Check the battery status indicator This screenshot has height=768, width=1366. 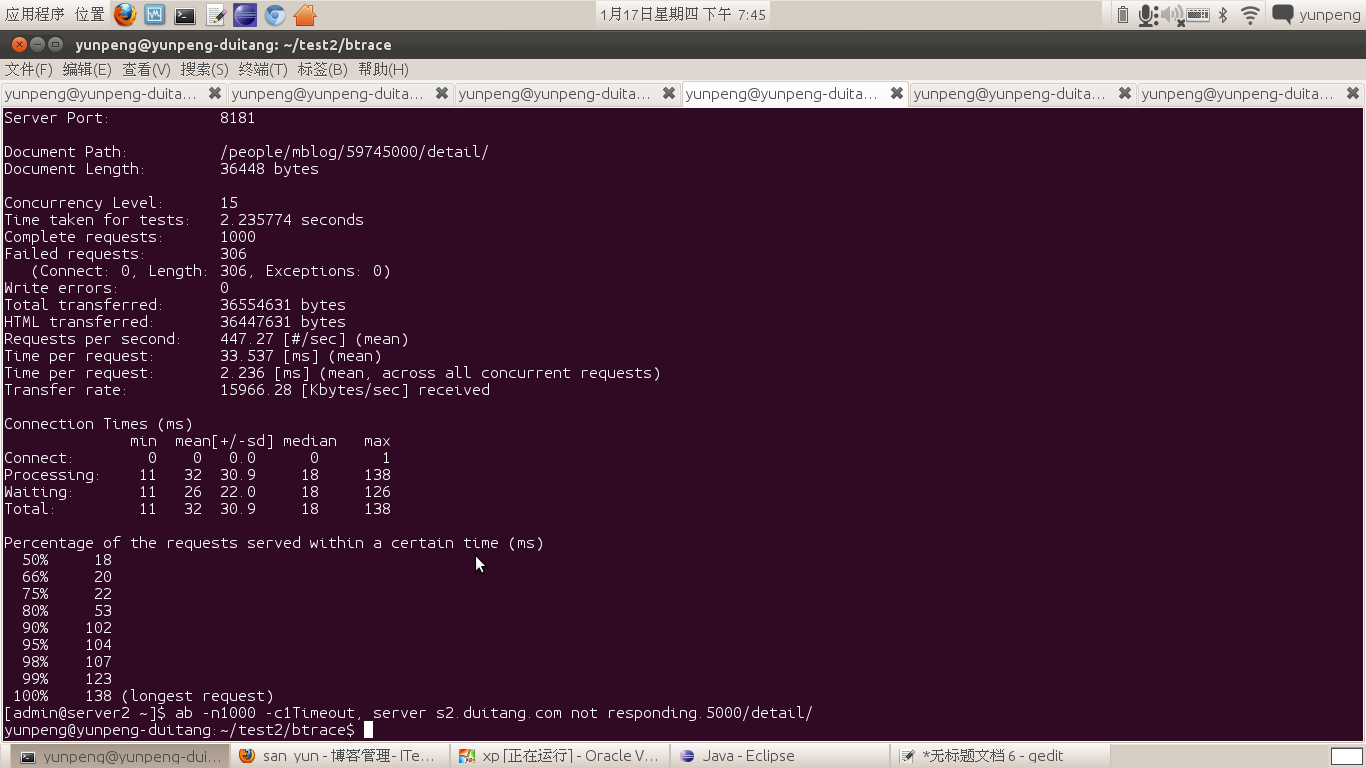click(1122, 14)
